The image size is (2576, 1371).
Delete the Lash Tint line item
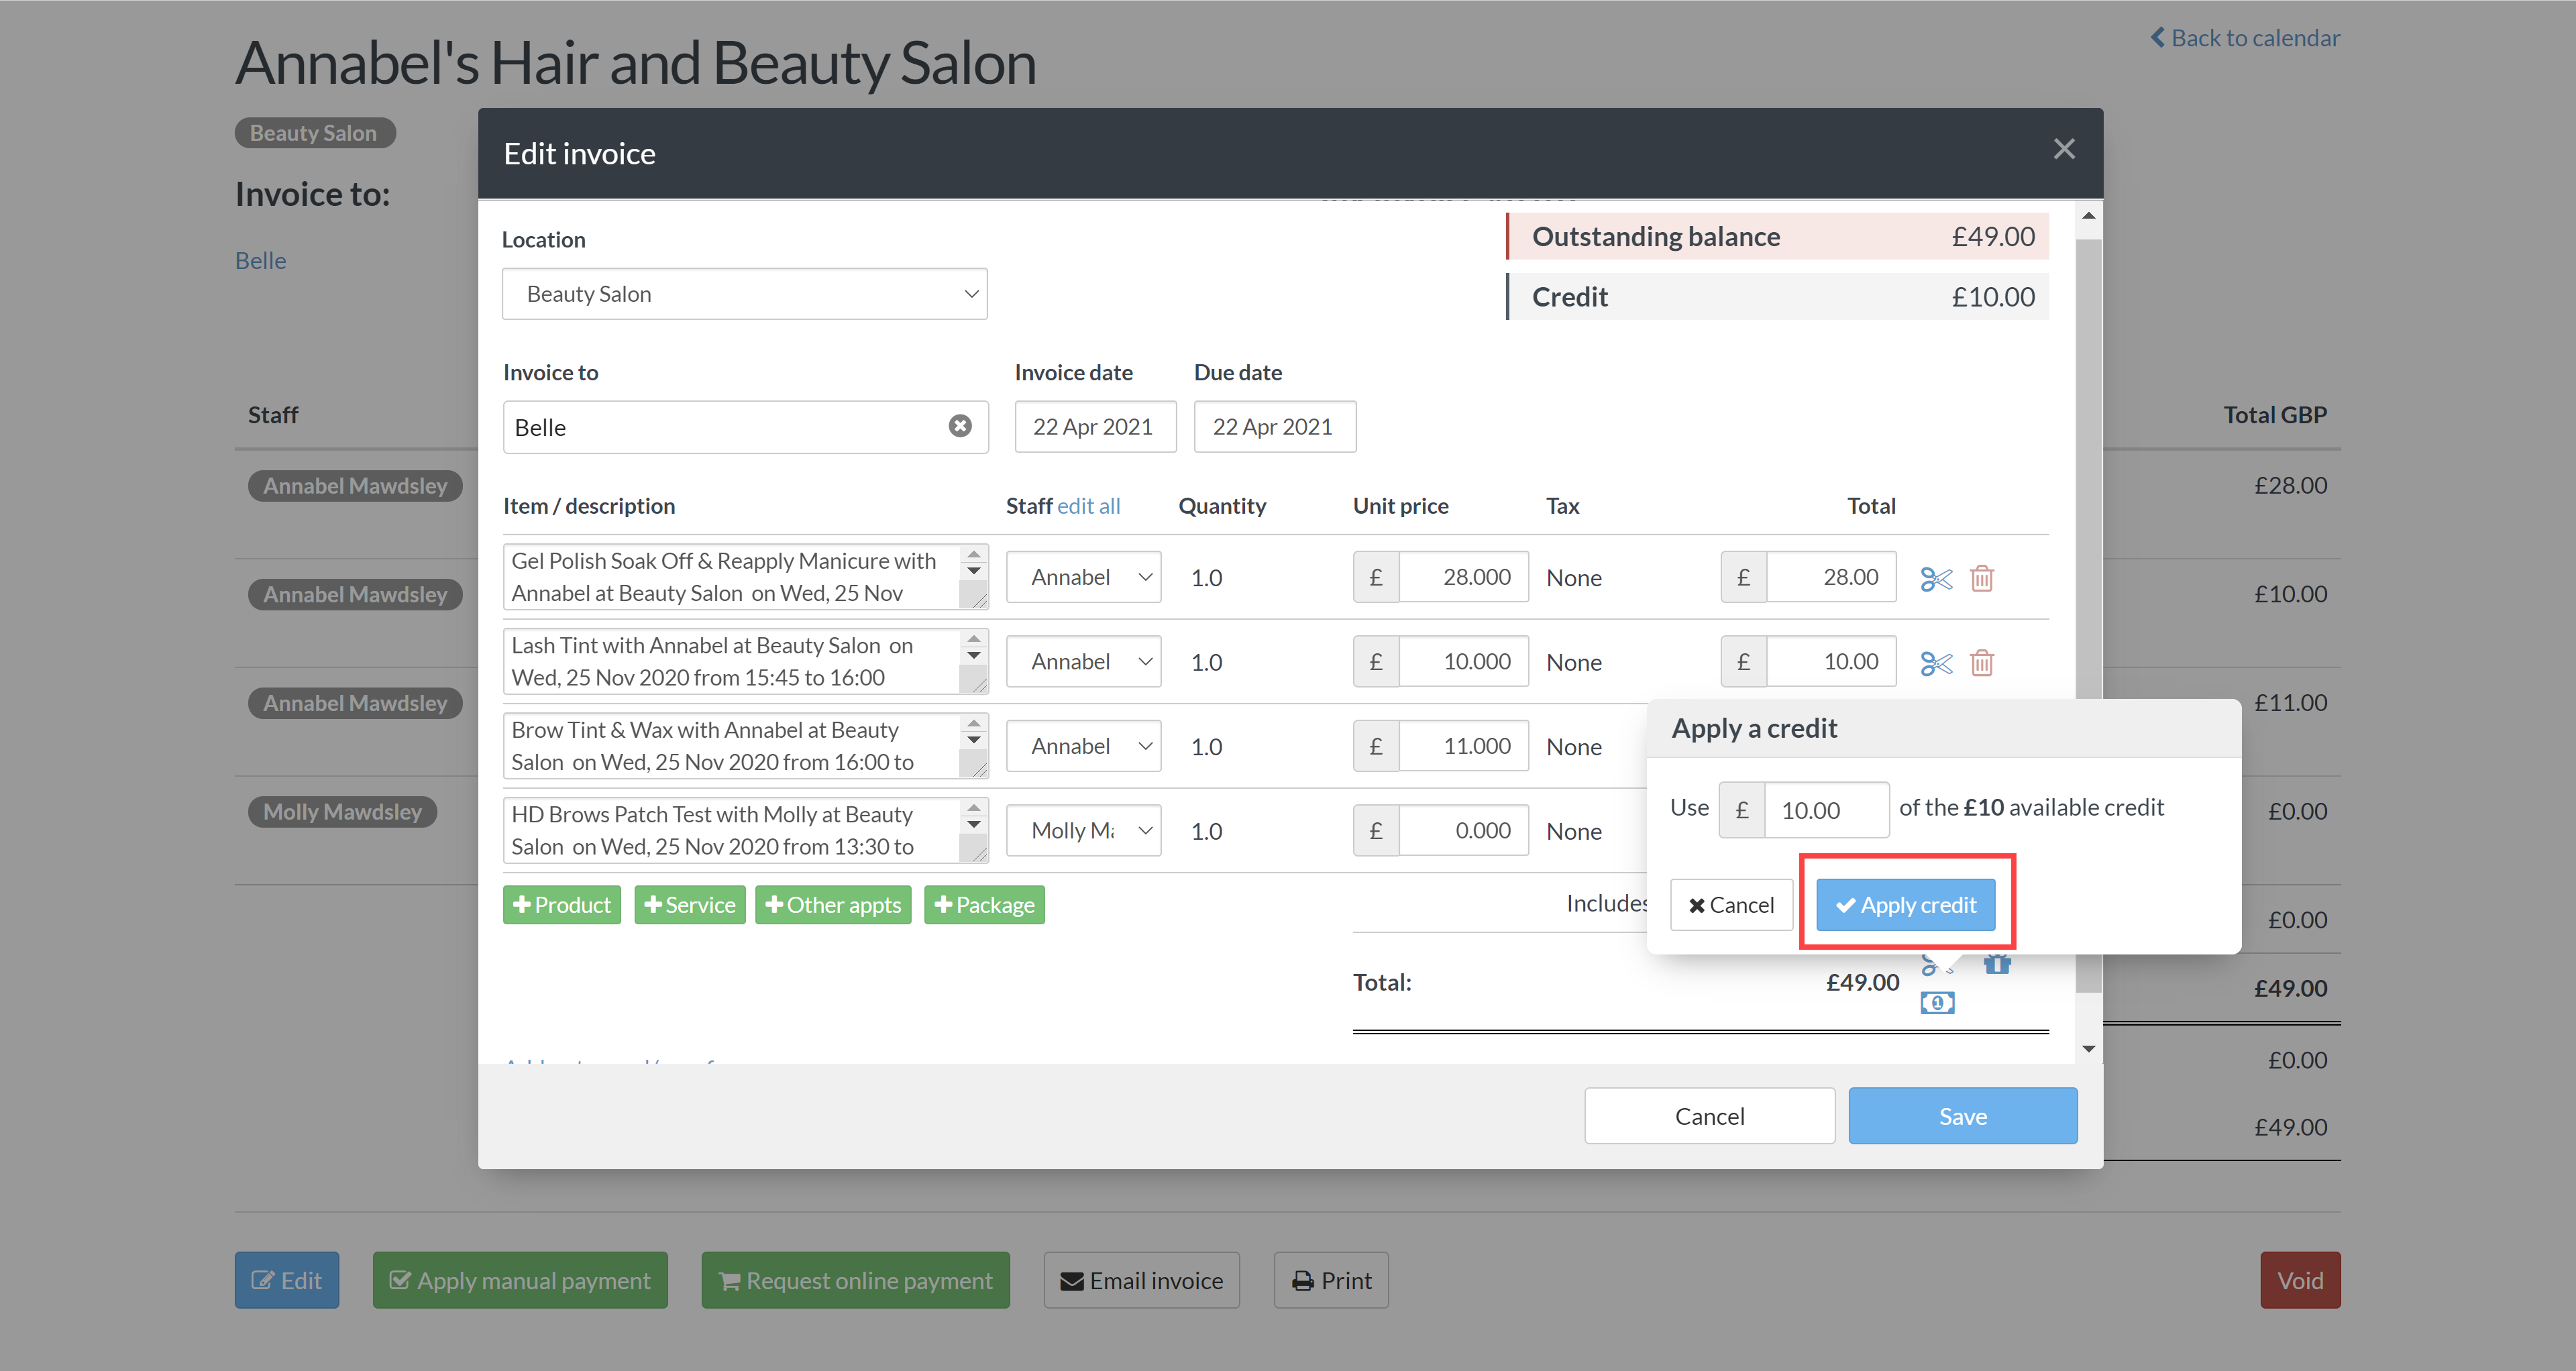tap(1981, 662)
